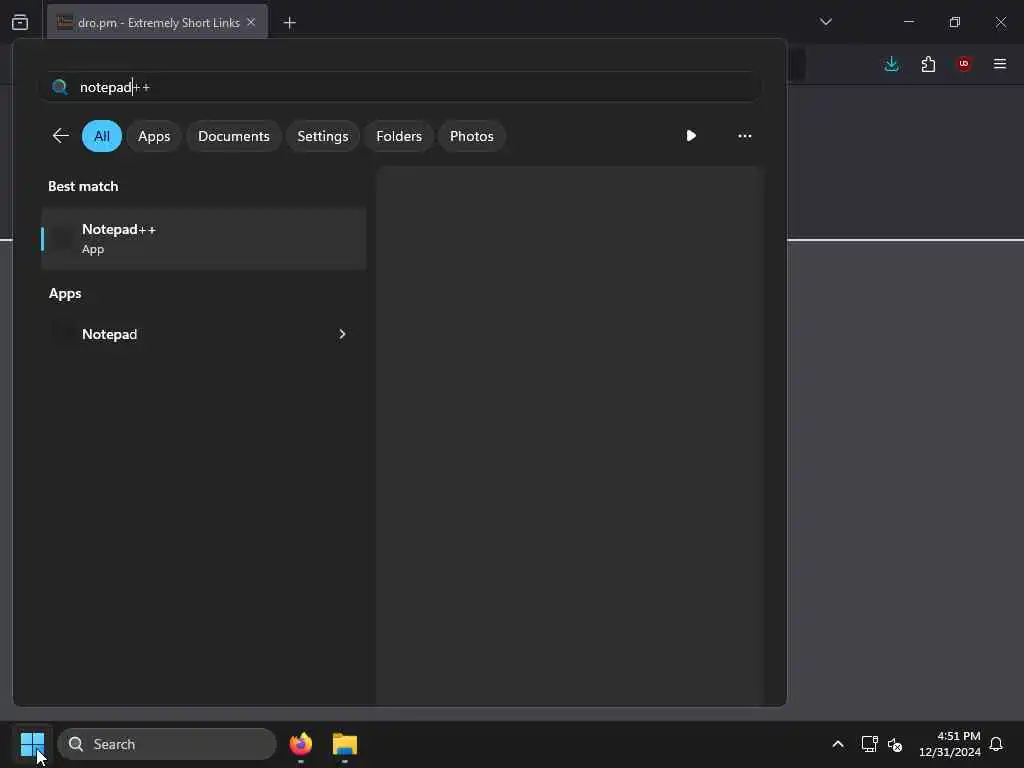The width and height of the screenshot is (1024, 768).
Task: Switch to Folders filter tab
Action: 399,136
